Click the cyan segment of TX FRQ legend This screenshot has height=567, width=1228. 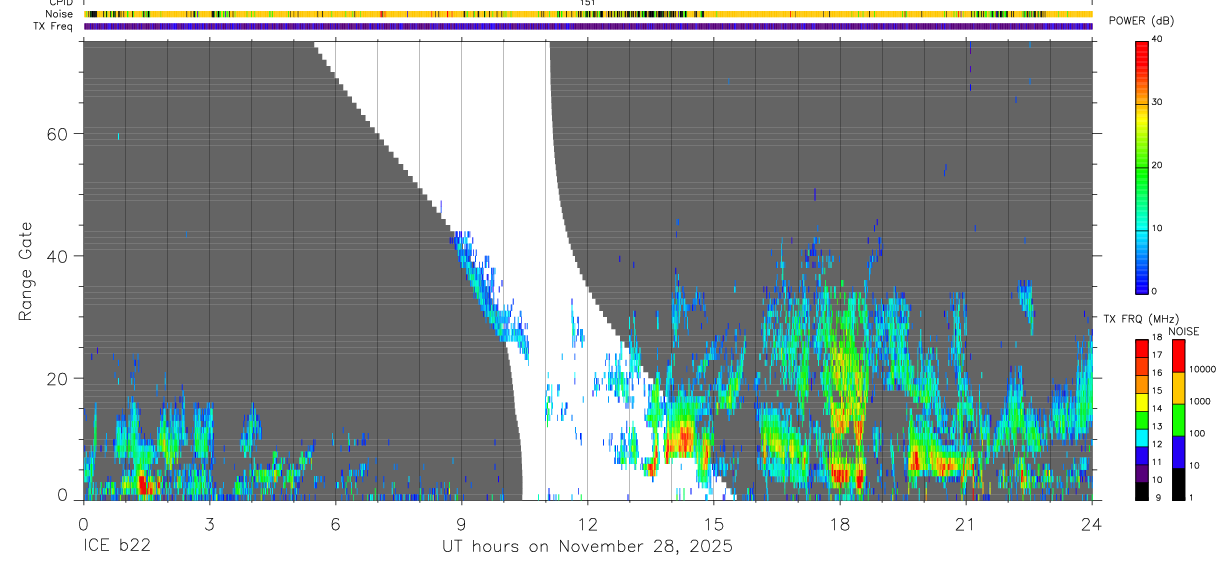(1142, 438)
